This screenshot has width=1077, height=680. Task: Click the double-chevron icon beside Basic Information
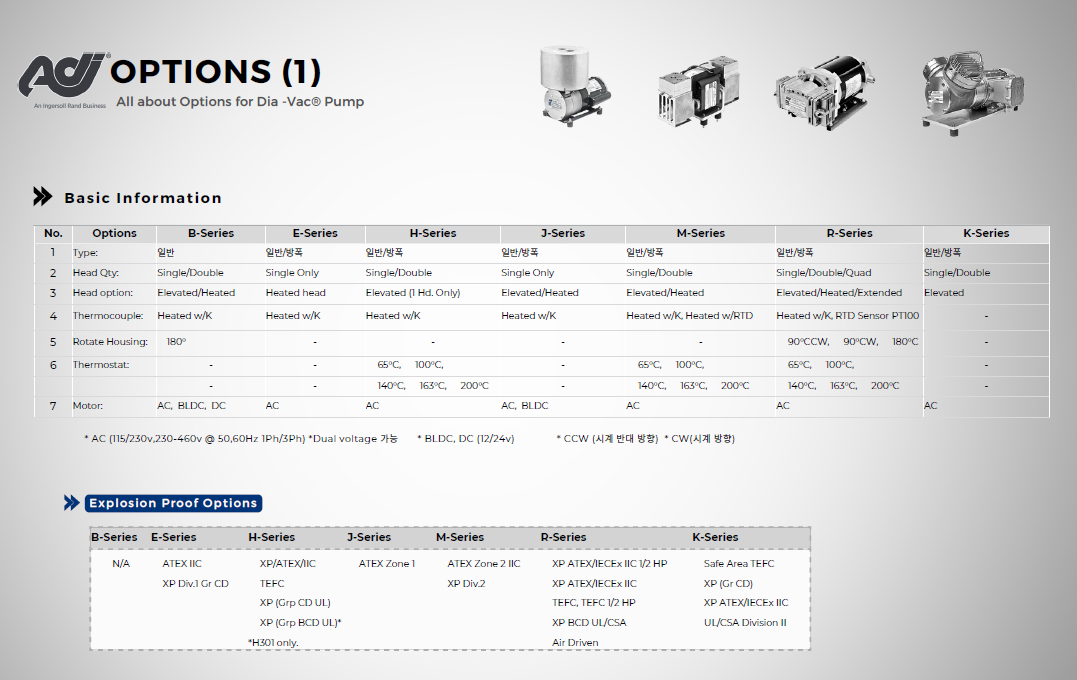tap(42, 196)
